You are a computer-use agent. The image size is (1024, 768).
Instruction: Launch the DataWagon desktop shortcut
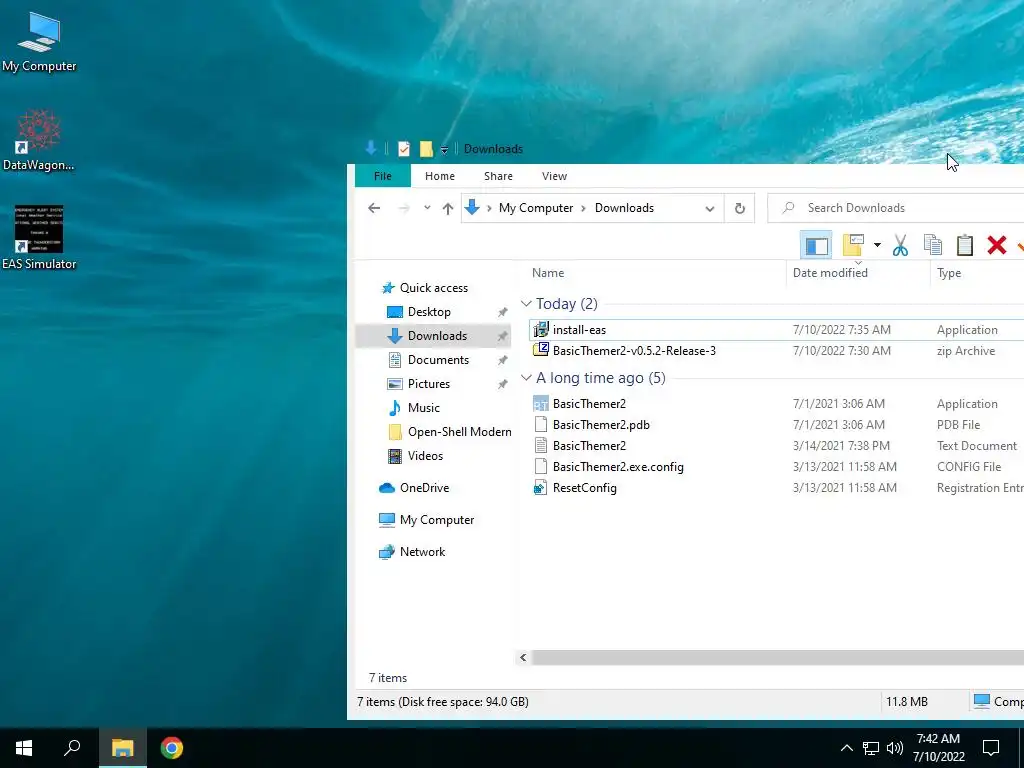[x=39, y=140]
